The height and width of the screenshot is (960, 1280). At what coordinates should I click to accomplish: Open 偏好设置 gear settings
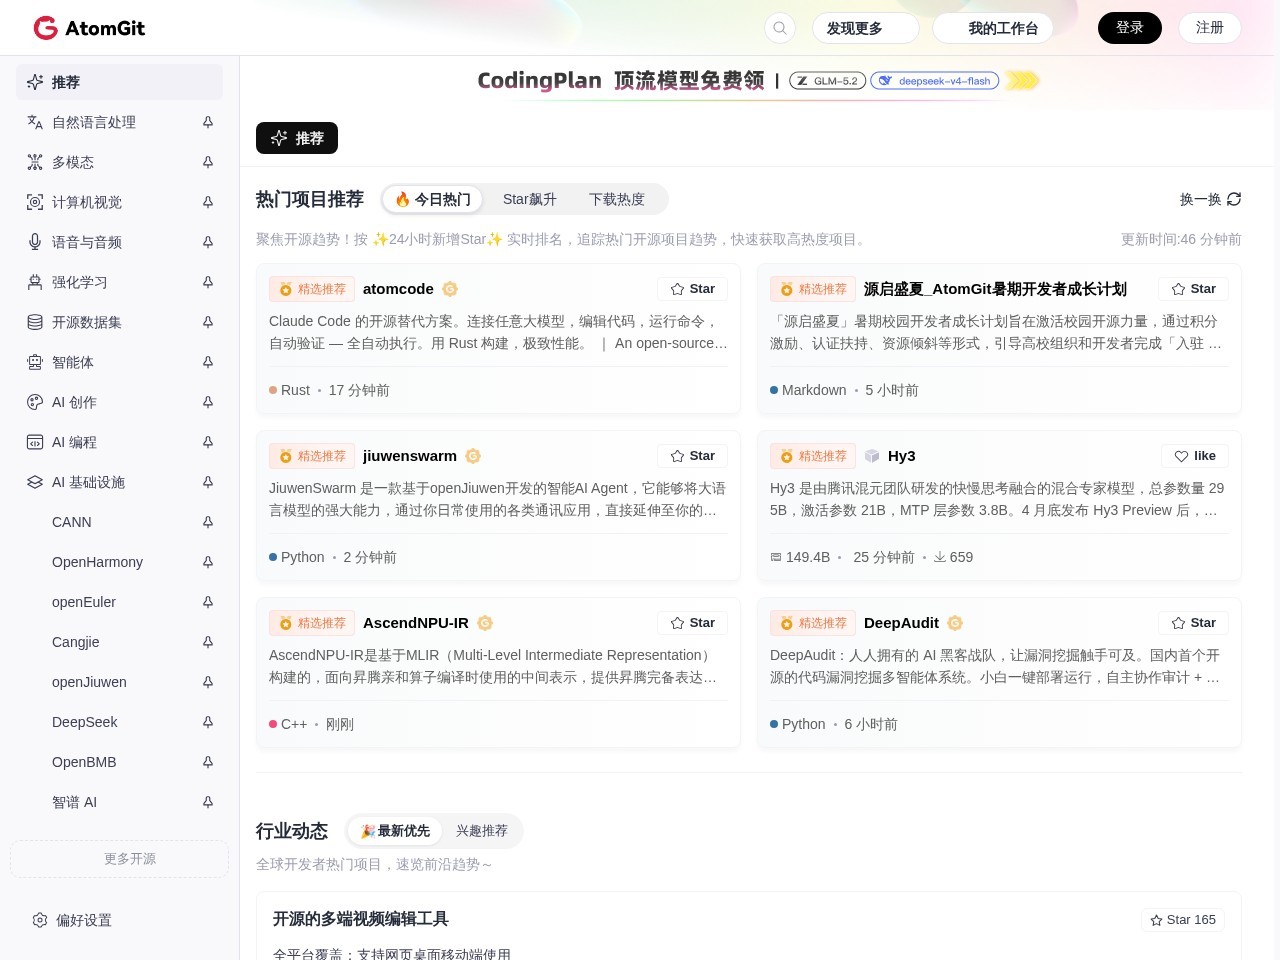coord(40,920)
